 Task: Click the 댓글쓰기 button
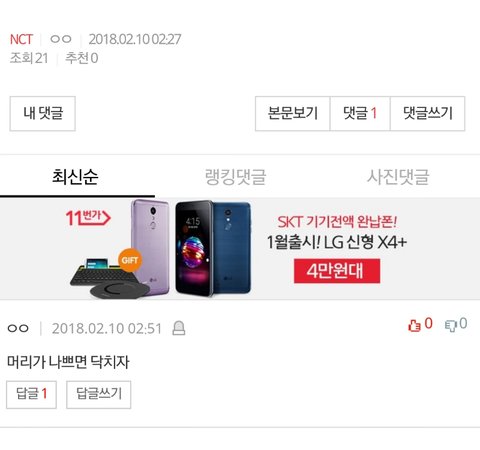[x=427, y=113]
